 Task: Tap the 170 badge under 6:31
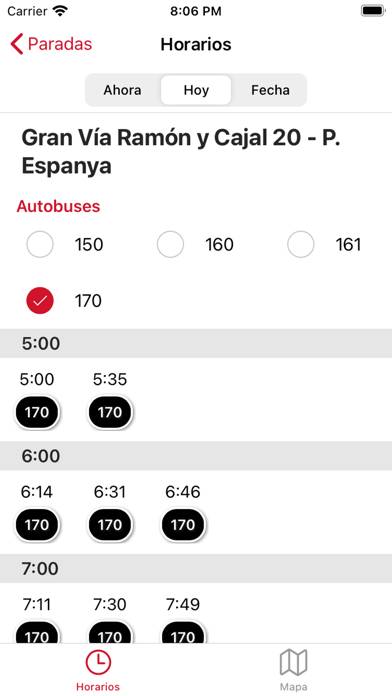110,525
